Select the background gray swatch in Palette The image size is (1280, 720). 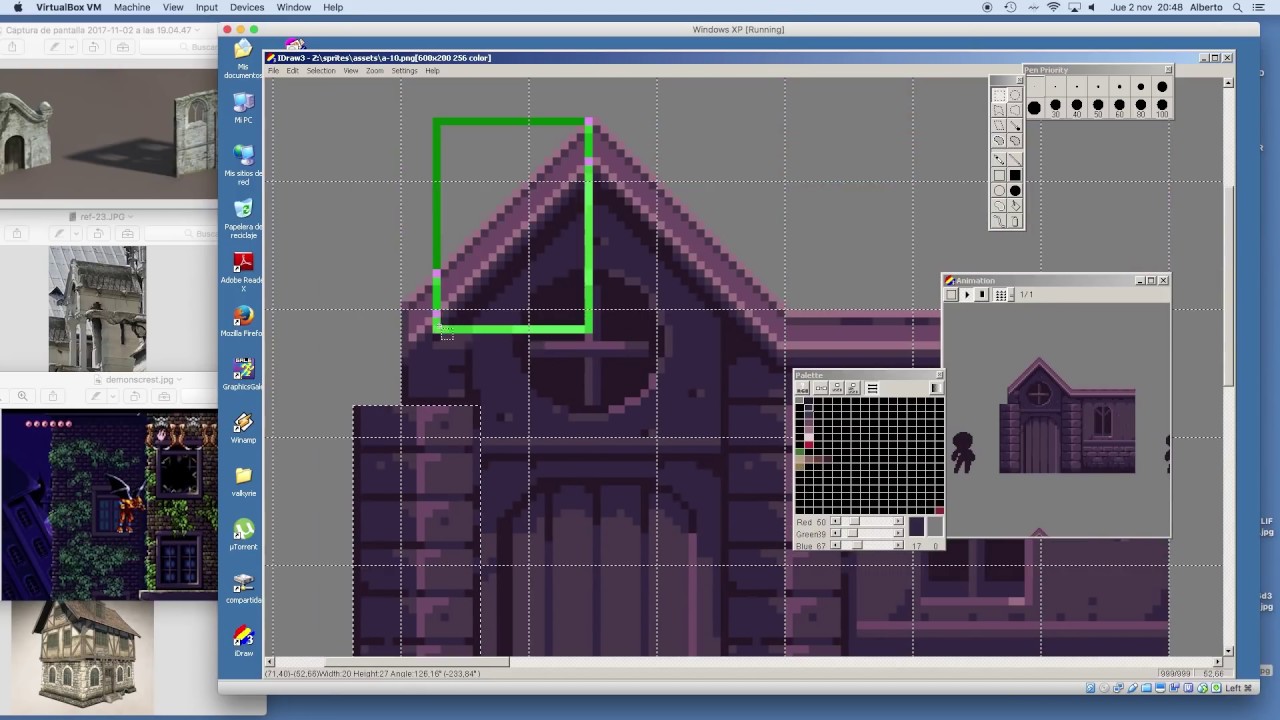pyautogui.click(x=935, y=526)
